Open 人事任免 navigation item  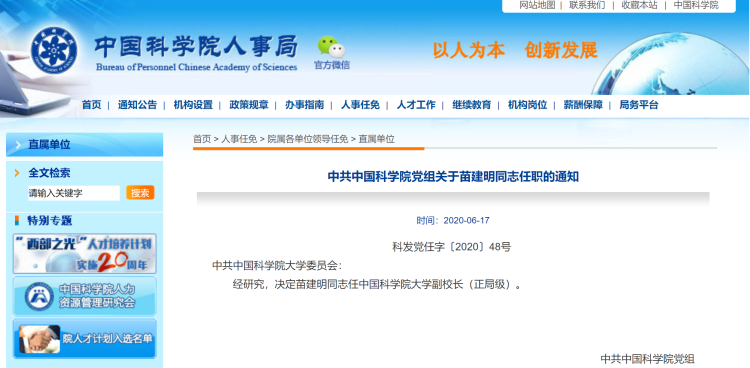click(x=360, y=105)
